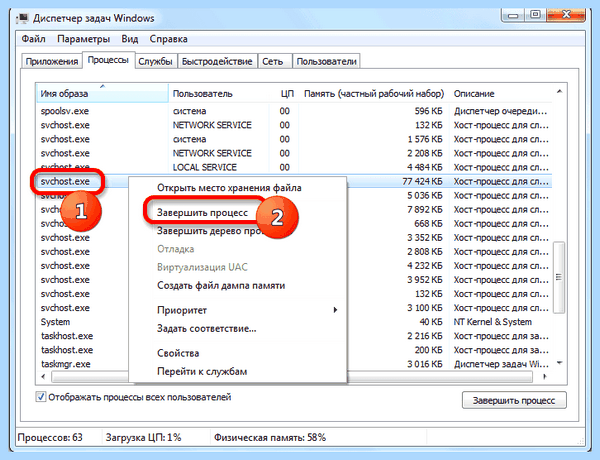The height and width of the screenshot is (460, 600).
Task: Click the 4 484 КБ memory cell
Action: click(425, 167)
